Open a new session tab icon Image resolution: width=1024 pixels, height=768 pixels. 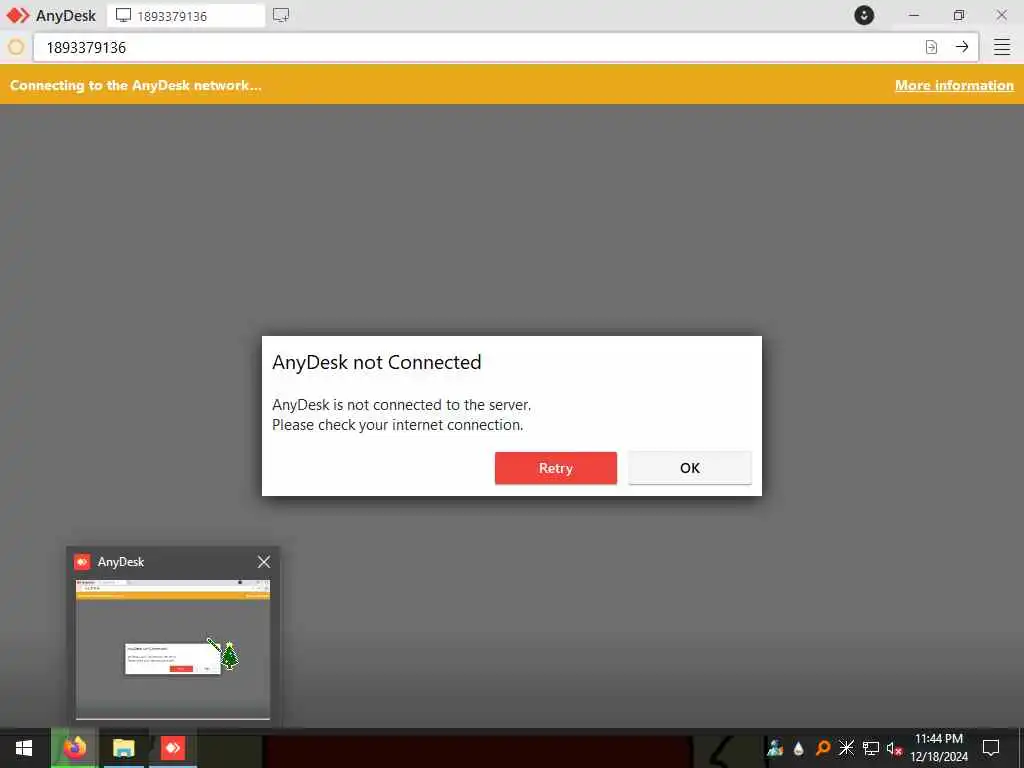point(281,15)
